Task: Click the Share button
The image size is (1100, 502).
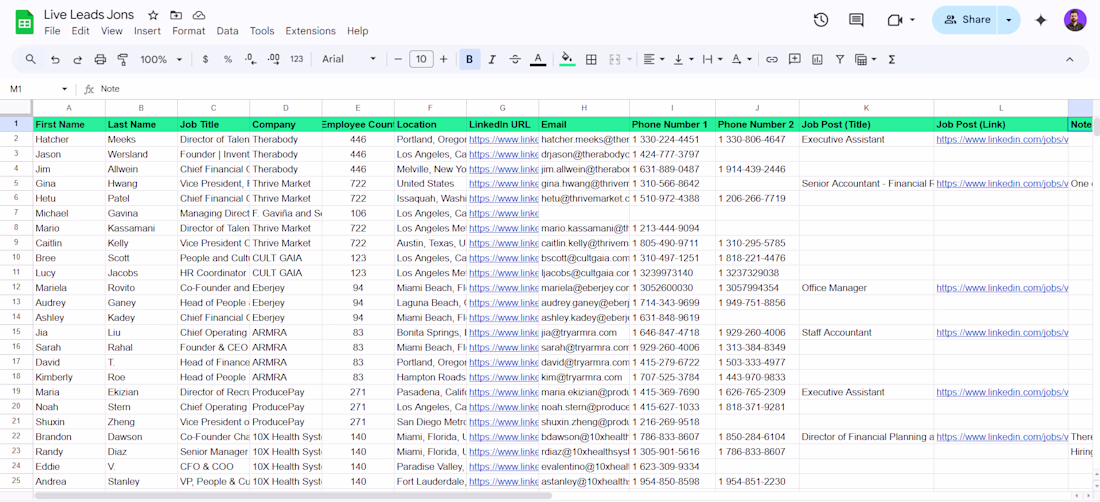Action: (967, 20)
